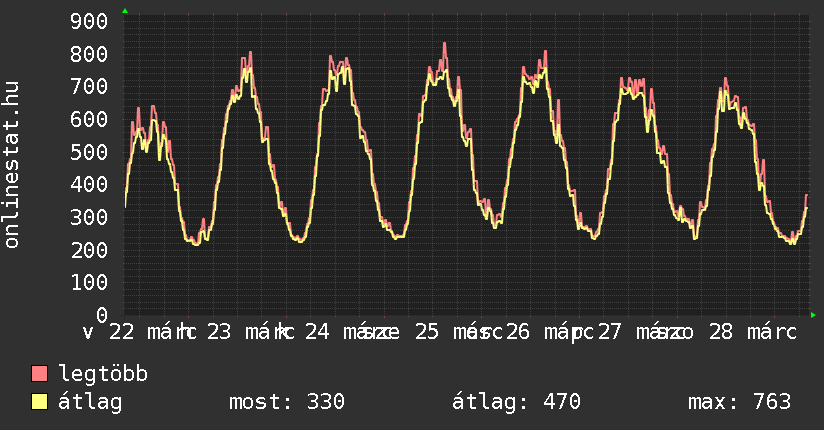Click the red legtöbb legend swatch
This screenshot has width=824, height=430.
pos(40,374)
